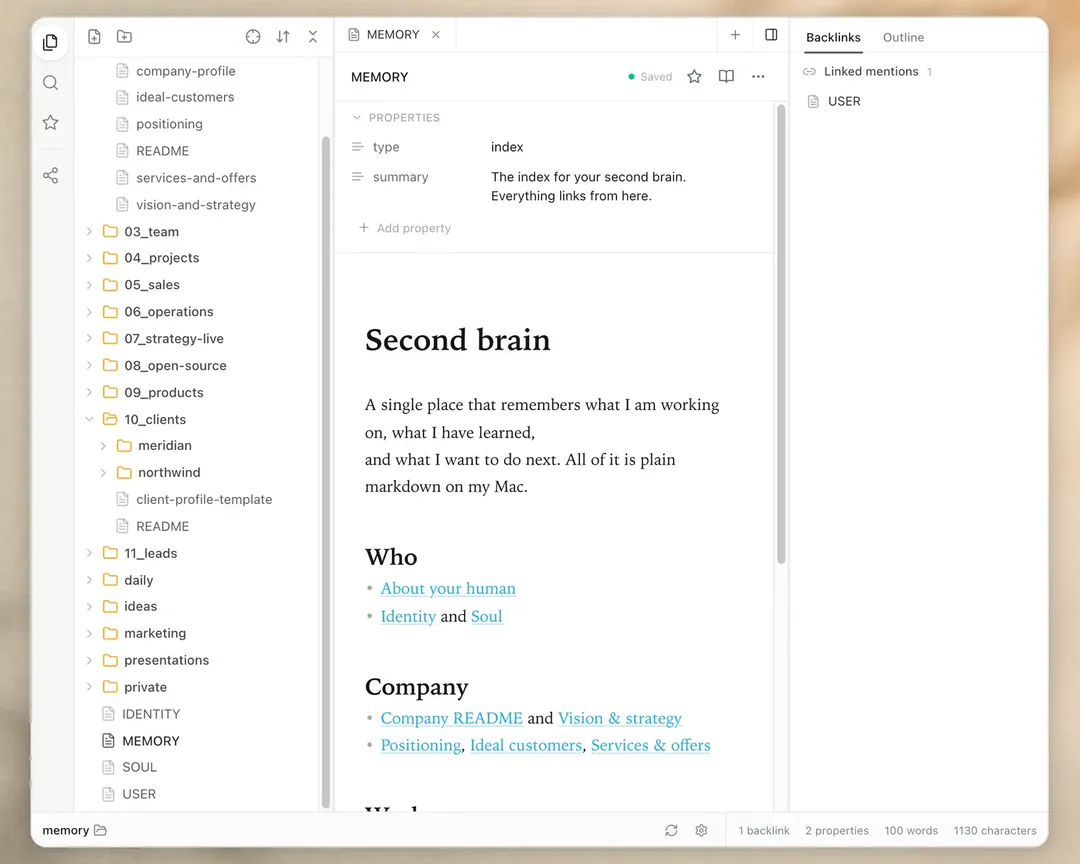Open a new tab with plus icon
This screenshot has width=1080, height=864.
coord(735,34)
